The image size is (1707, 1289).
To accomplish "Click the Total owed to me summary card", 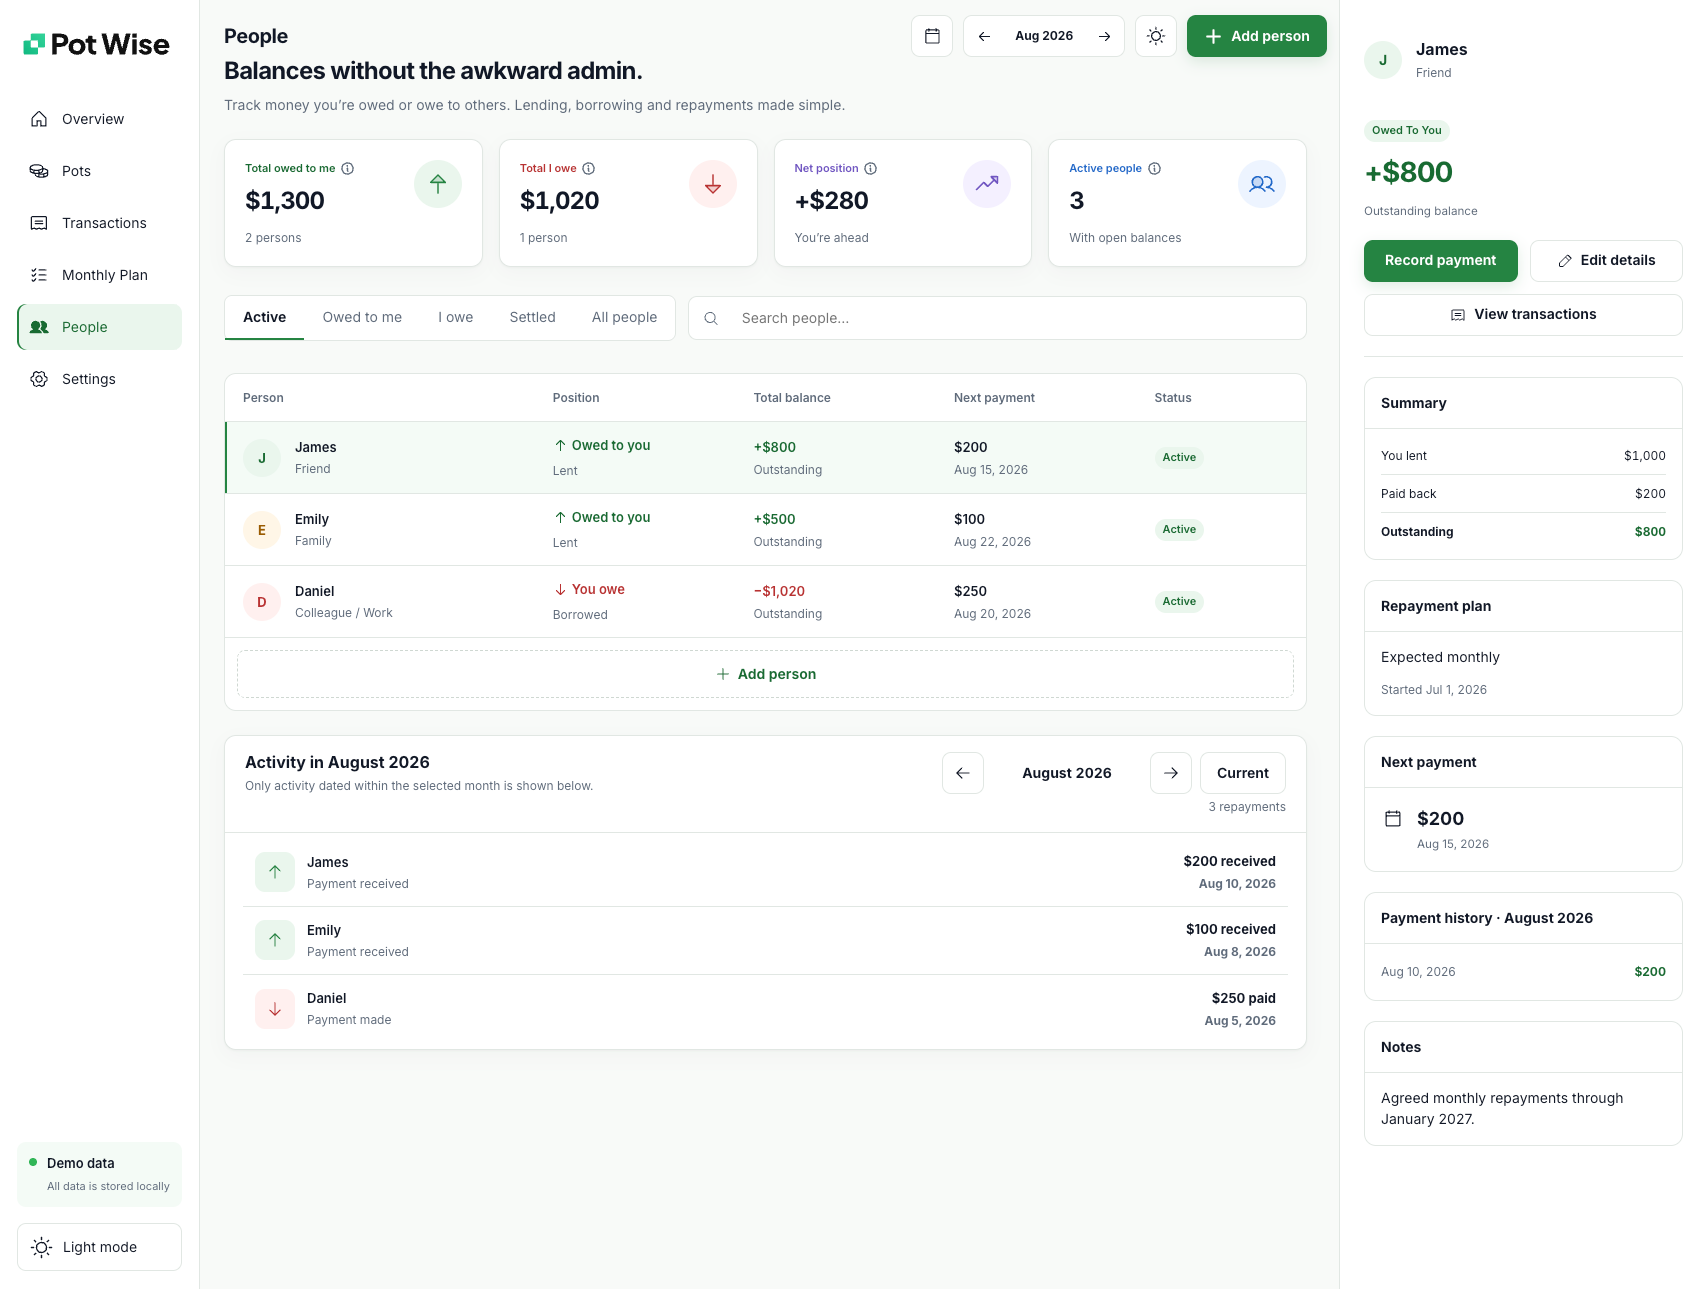I will click(x=353, y=203).
